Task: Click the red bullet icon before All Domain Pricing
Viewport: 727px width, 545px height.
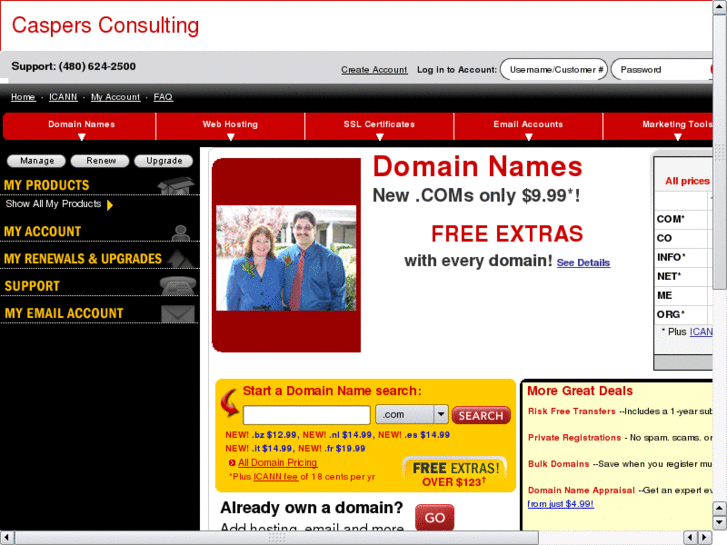Action: pyautogui.click(x=232, y=463)
